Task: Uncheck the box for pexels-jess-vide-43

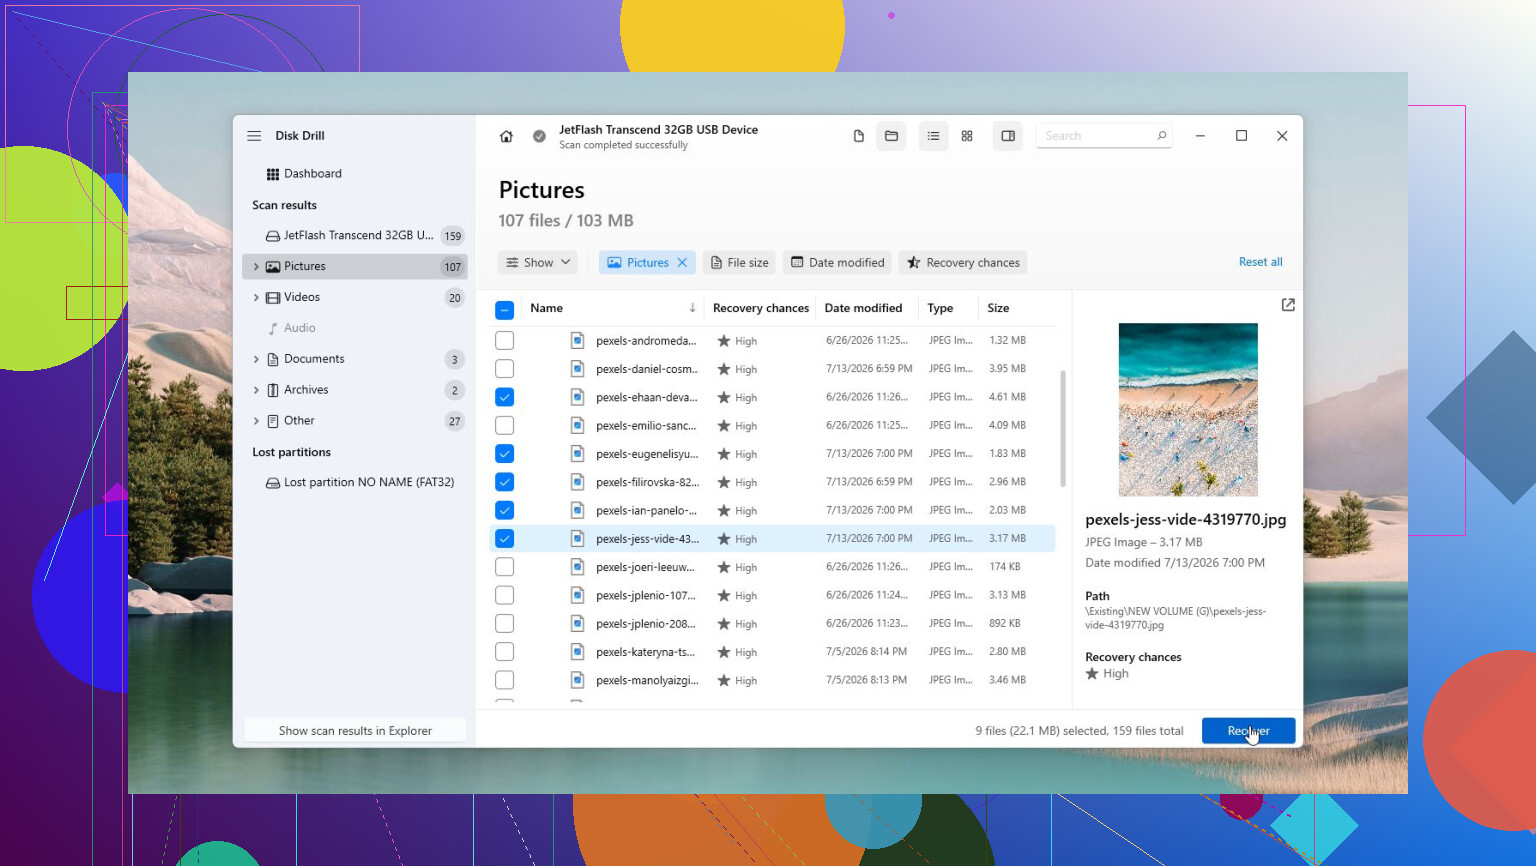Action: click(x=505, y=539)
